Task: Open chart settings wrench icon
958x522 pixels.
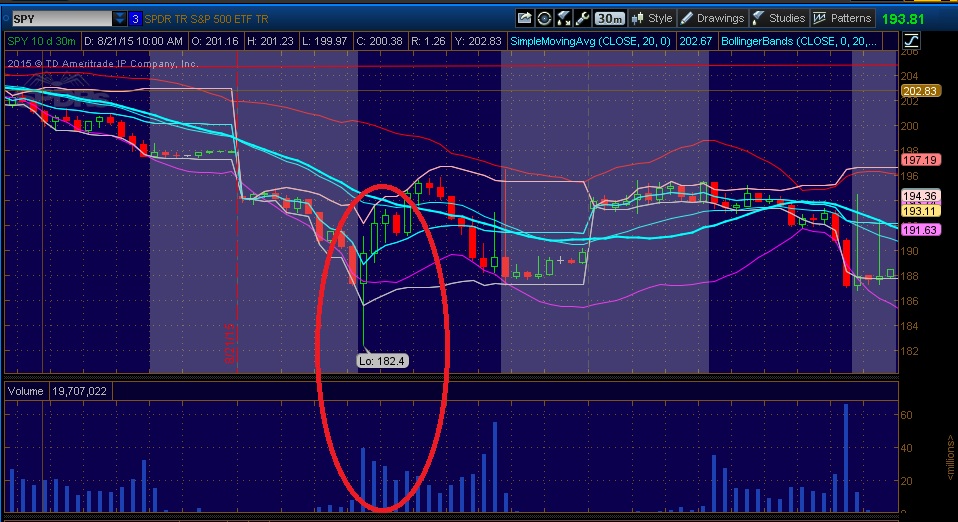Action: coord(582,18)
